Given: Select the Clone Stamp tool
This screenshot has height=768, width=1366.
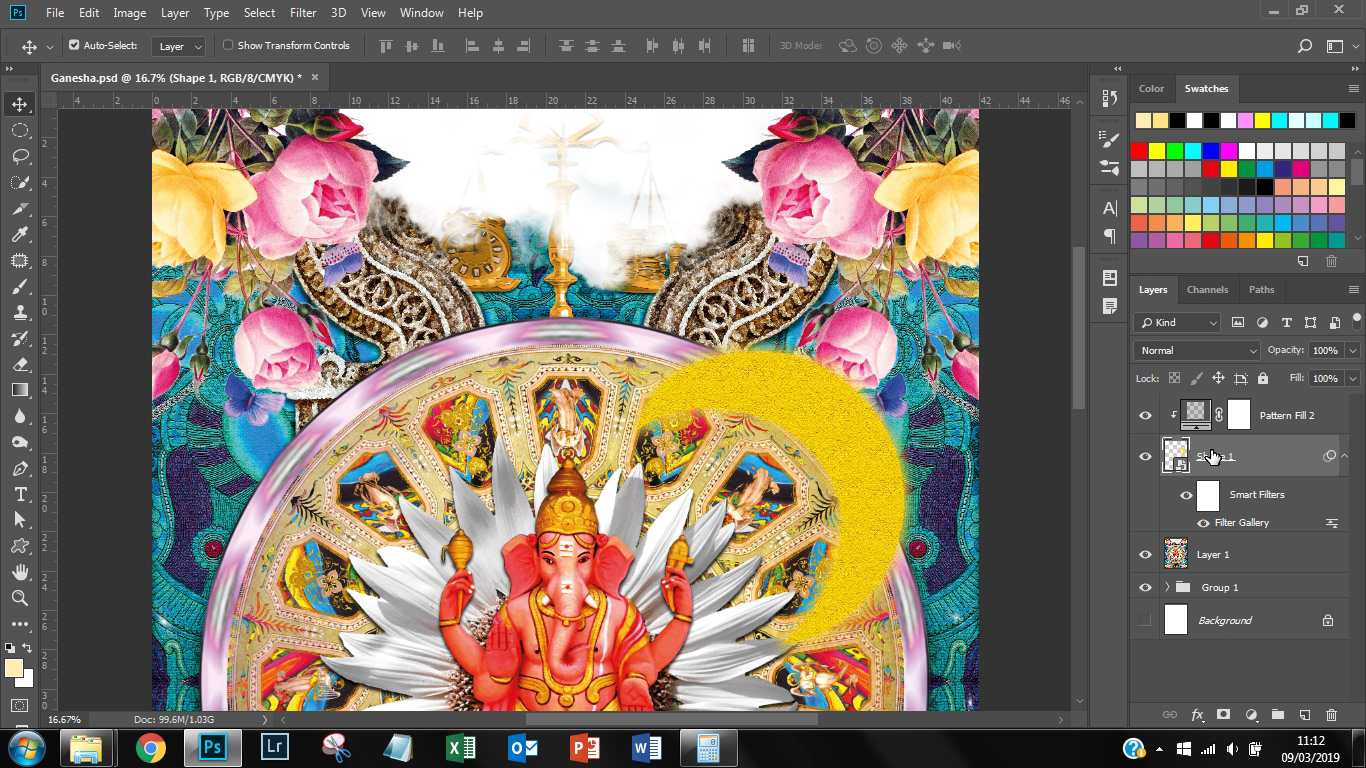Looking at the screenshot, I should point(20,312).
